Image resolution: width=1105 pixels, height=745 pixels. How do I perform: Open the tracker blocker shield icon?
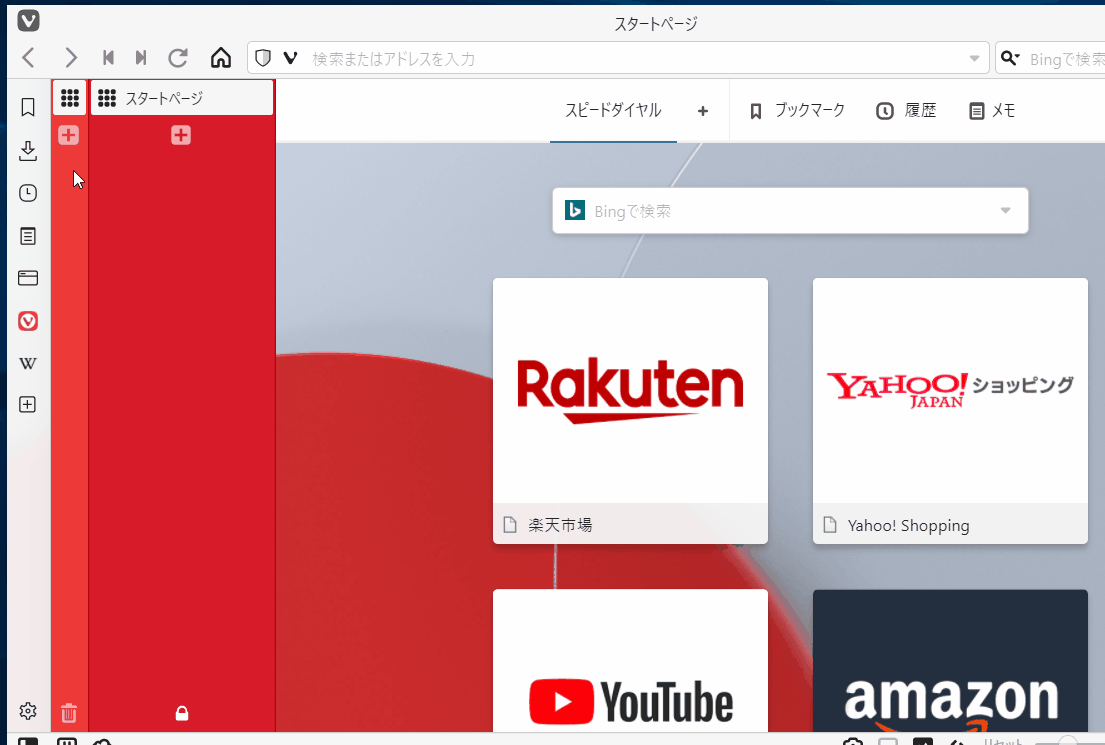click(x=263, y=58)
